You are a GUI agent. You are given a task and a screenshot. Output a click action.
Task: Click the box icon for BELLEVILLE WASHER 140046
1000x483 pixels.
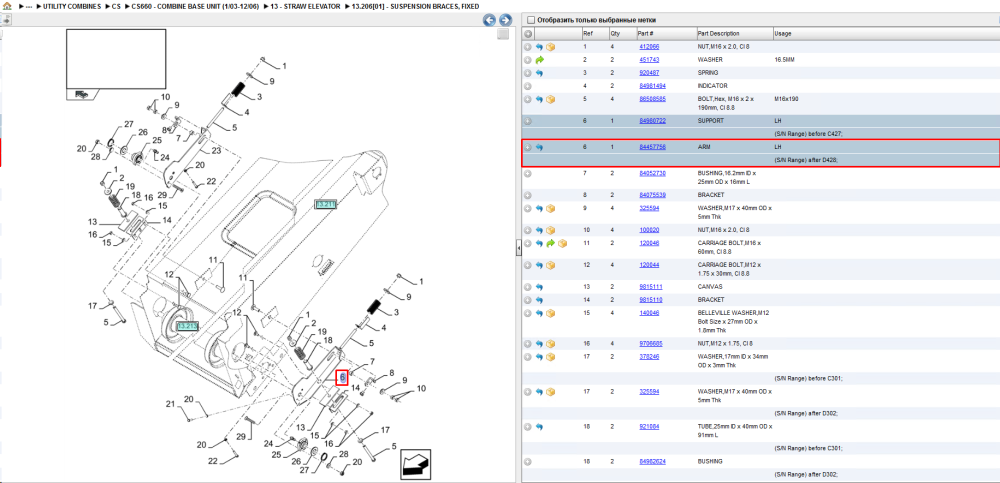(x=550, y=313)
